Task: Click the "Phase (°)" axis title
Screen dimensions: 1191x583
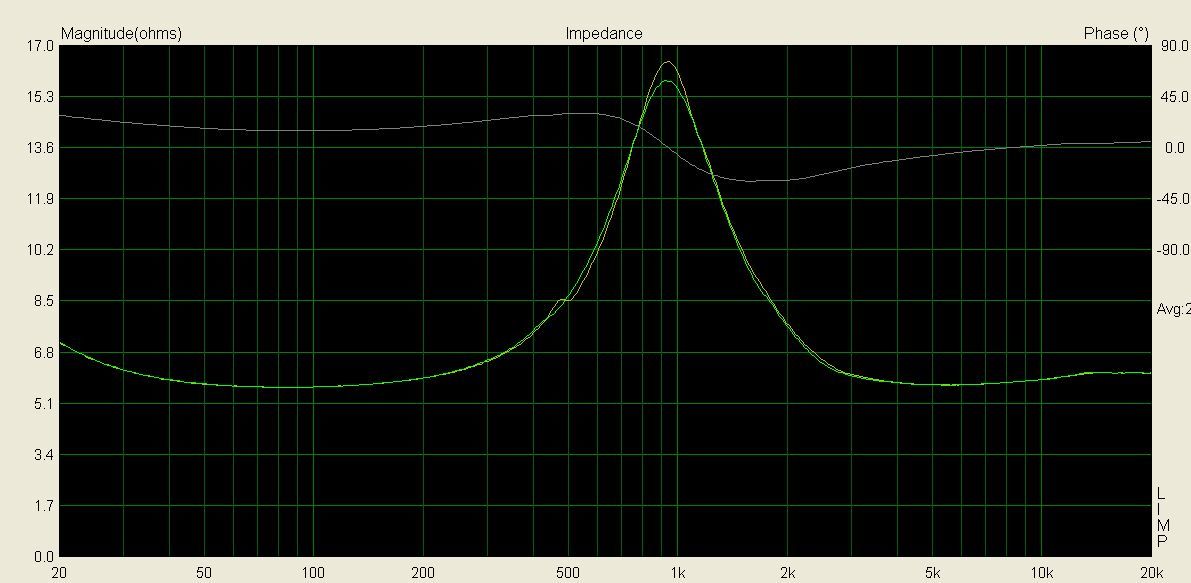Action: [1116, 34]
